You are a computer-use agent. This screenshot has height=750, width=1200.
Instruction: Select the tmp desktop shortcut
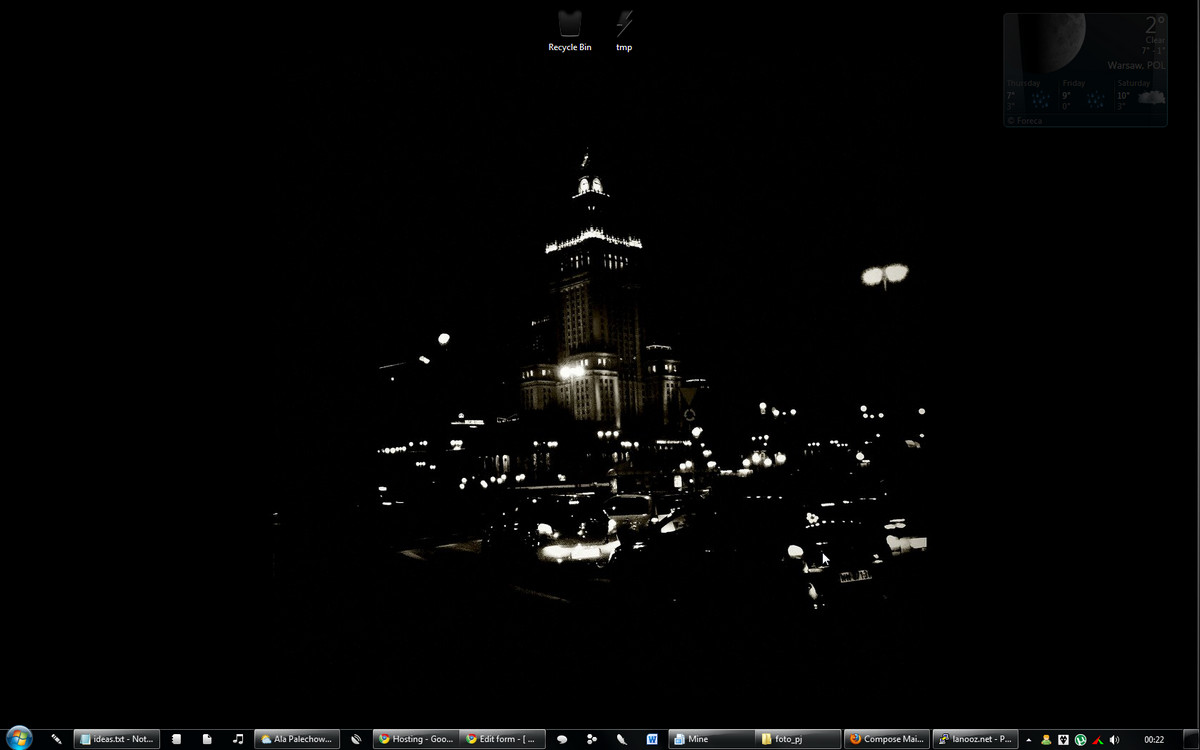click(x=624, y=30)
